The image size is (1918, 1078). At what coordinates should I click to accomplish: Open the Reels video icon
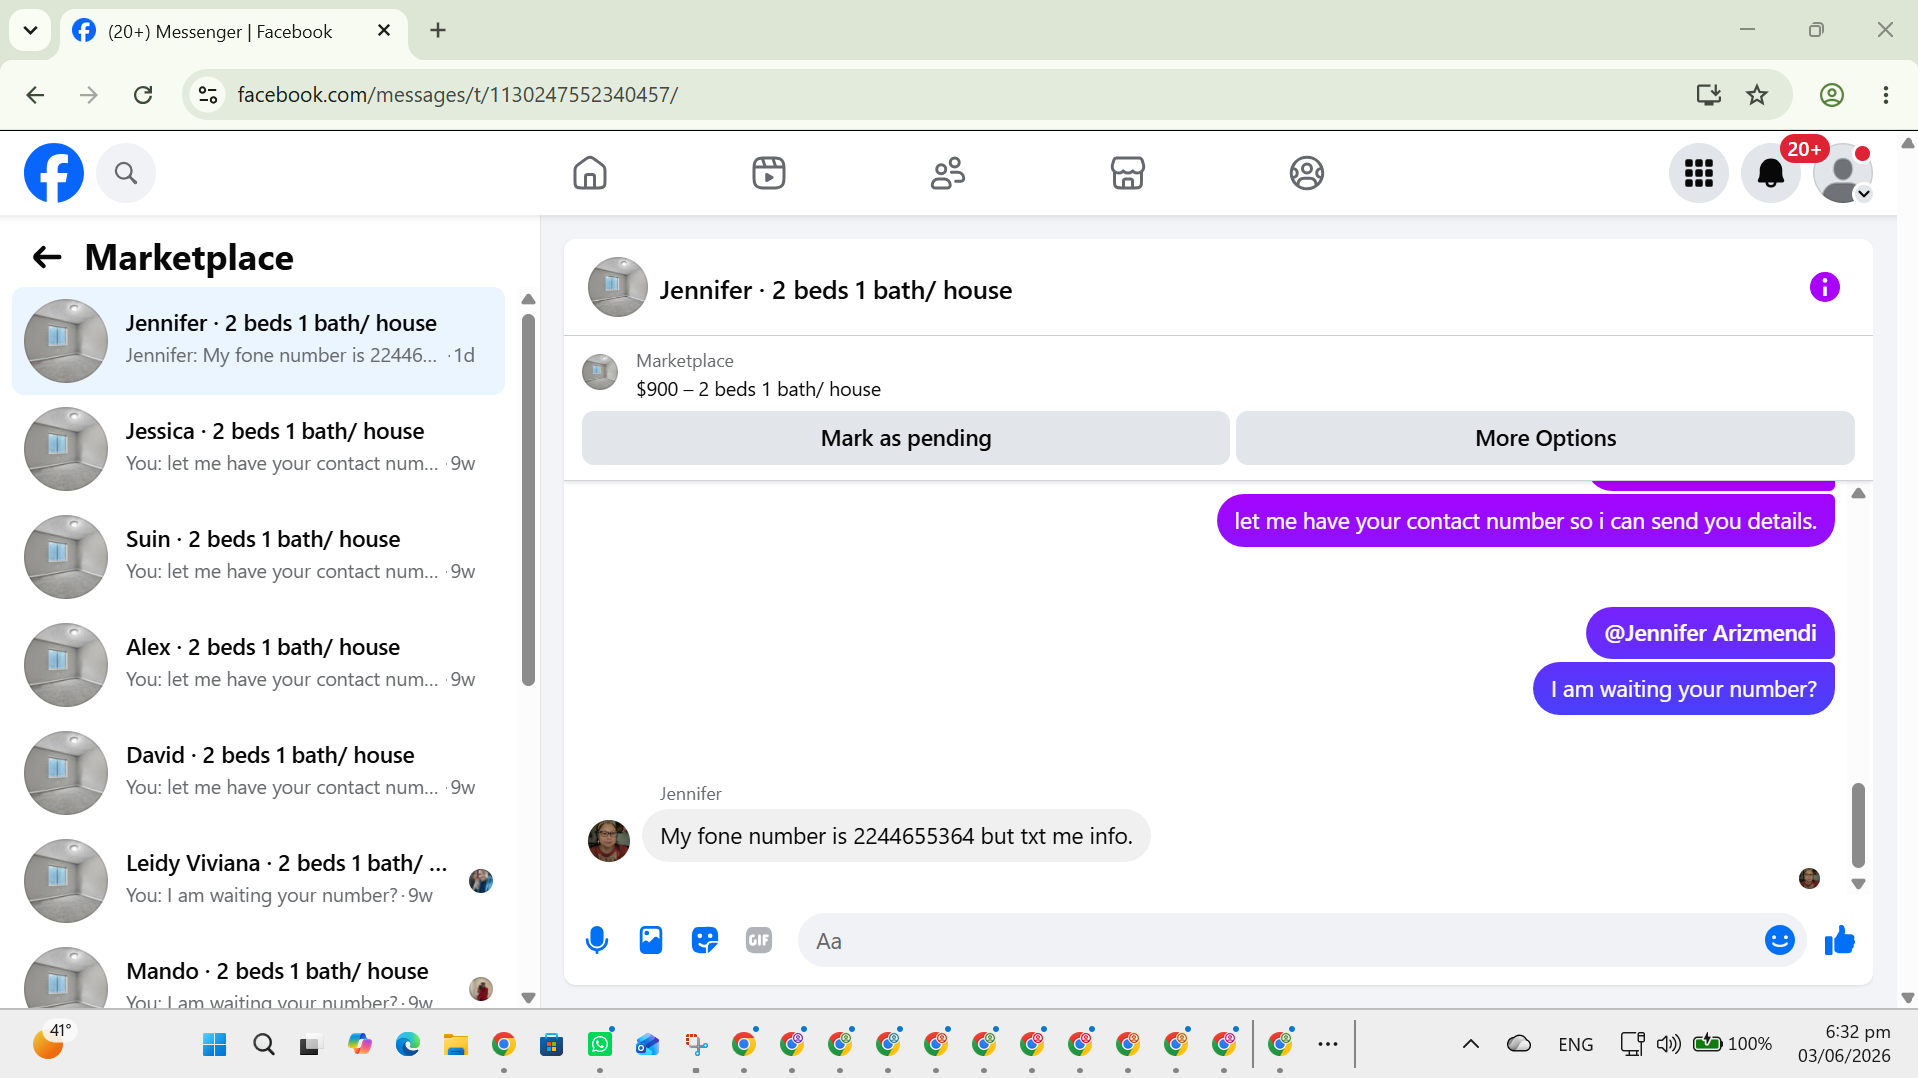[x=769, y=173]
